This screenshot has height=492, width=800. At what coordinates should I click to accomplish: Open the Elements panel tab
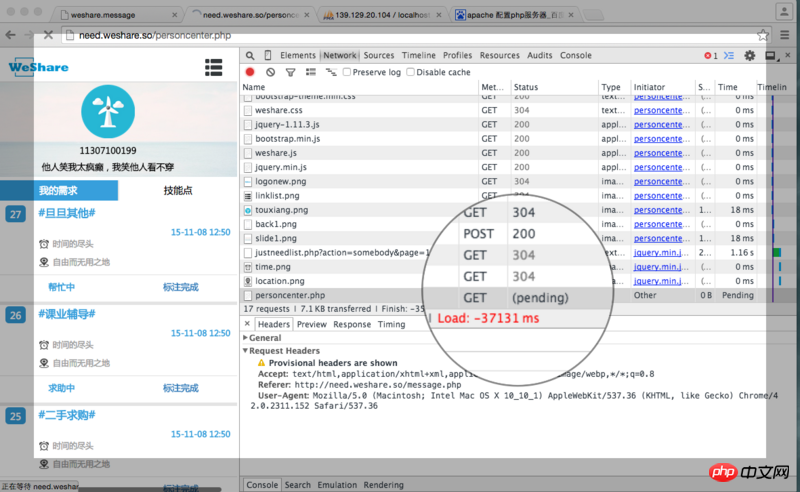point(298,56)
